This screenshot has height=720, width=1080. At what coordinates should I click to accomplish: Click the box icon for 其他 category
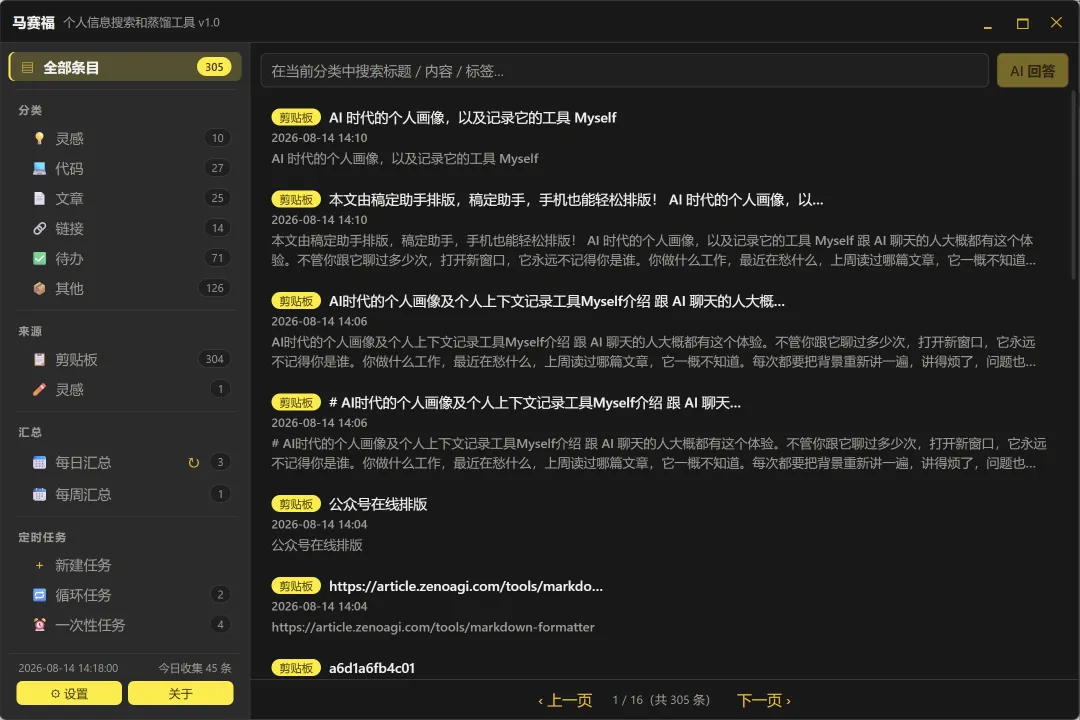coord(39,288)
